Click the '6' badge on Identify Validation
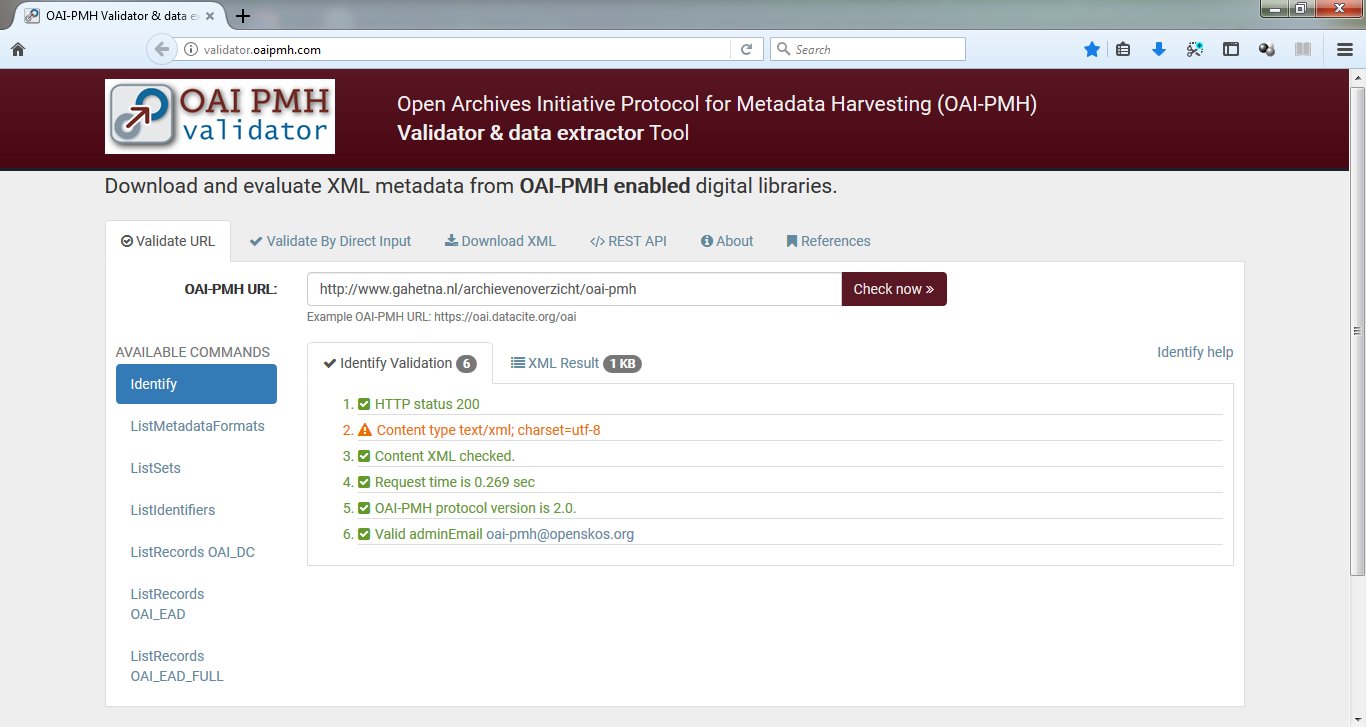1366x727 pixels. (466, 364)
